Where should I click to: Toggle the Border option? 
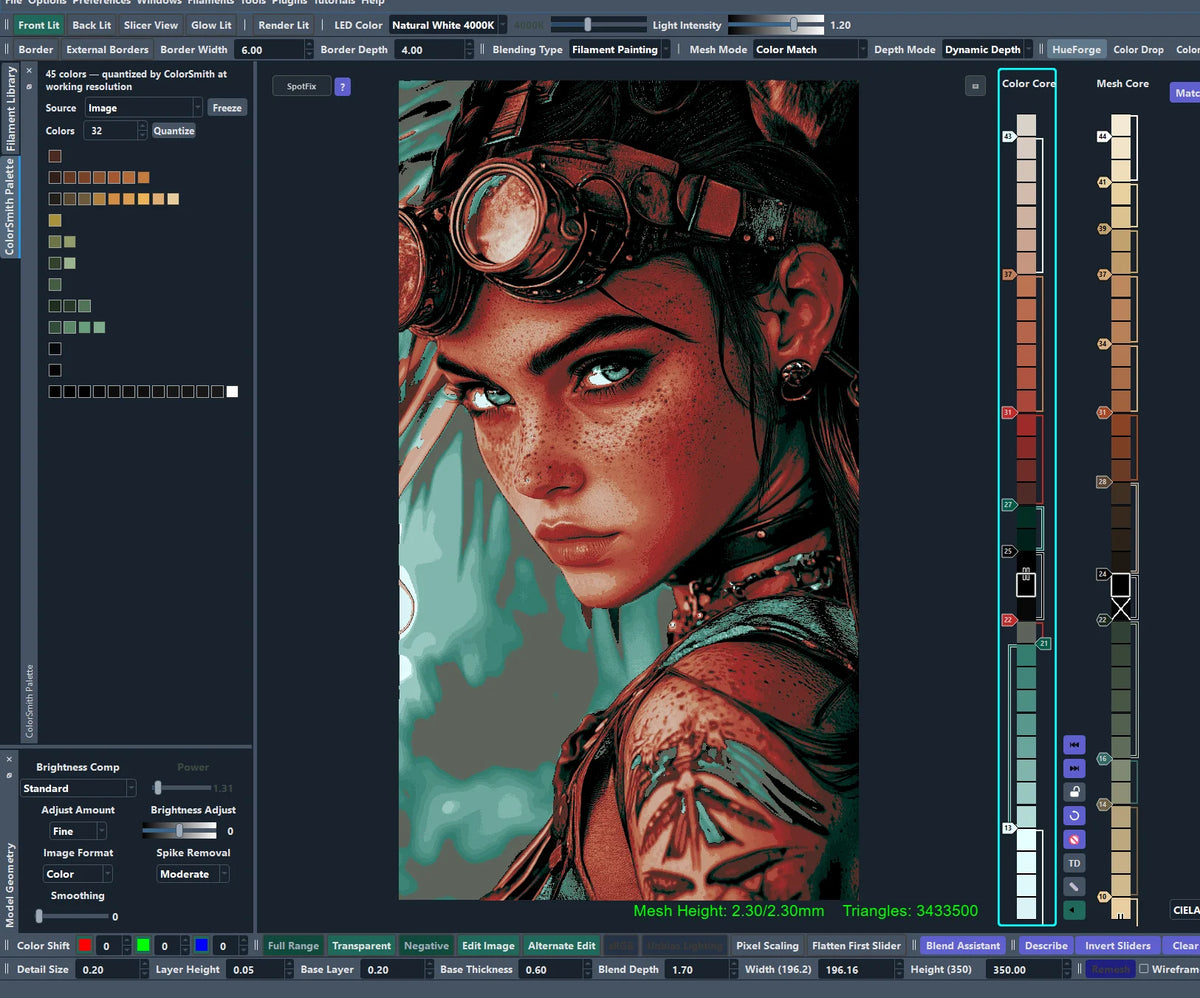click(36, 49)
